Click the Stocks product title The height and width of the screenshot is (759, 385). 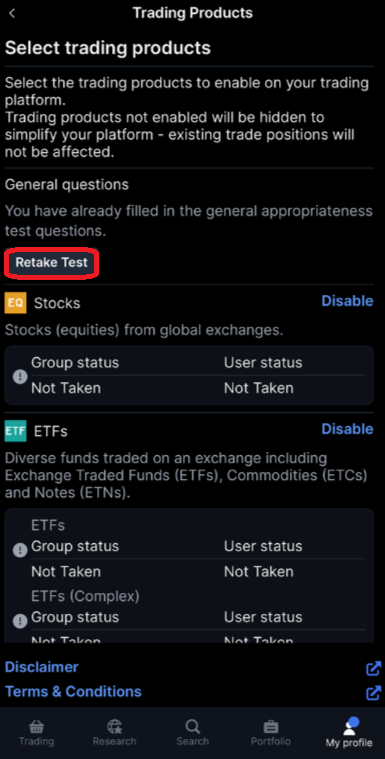[x=57, y=304]
